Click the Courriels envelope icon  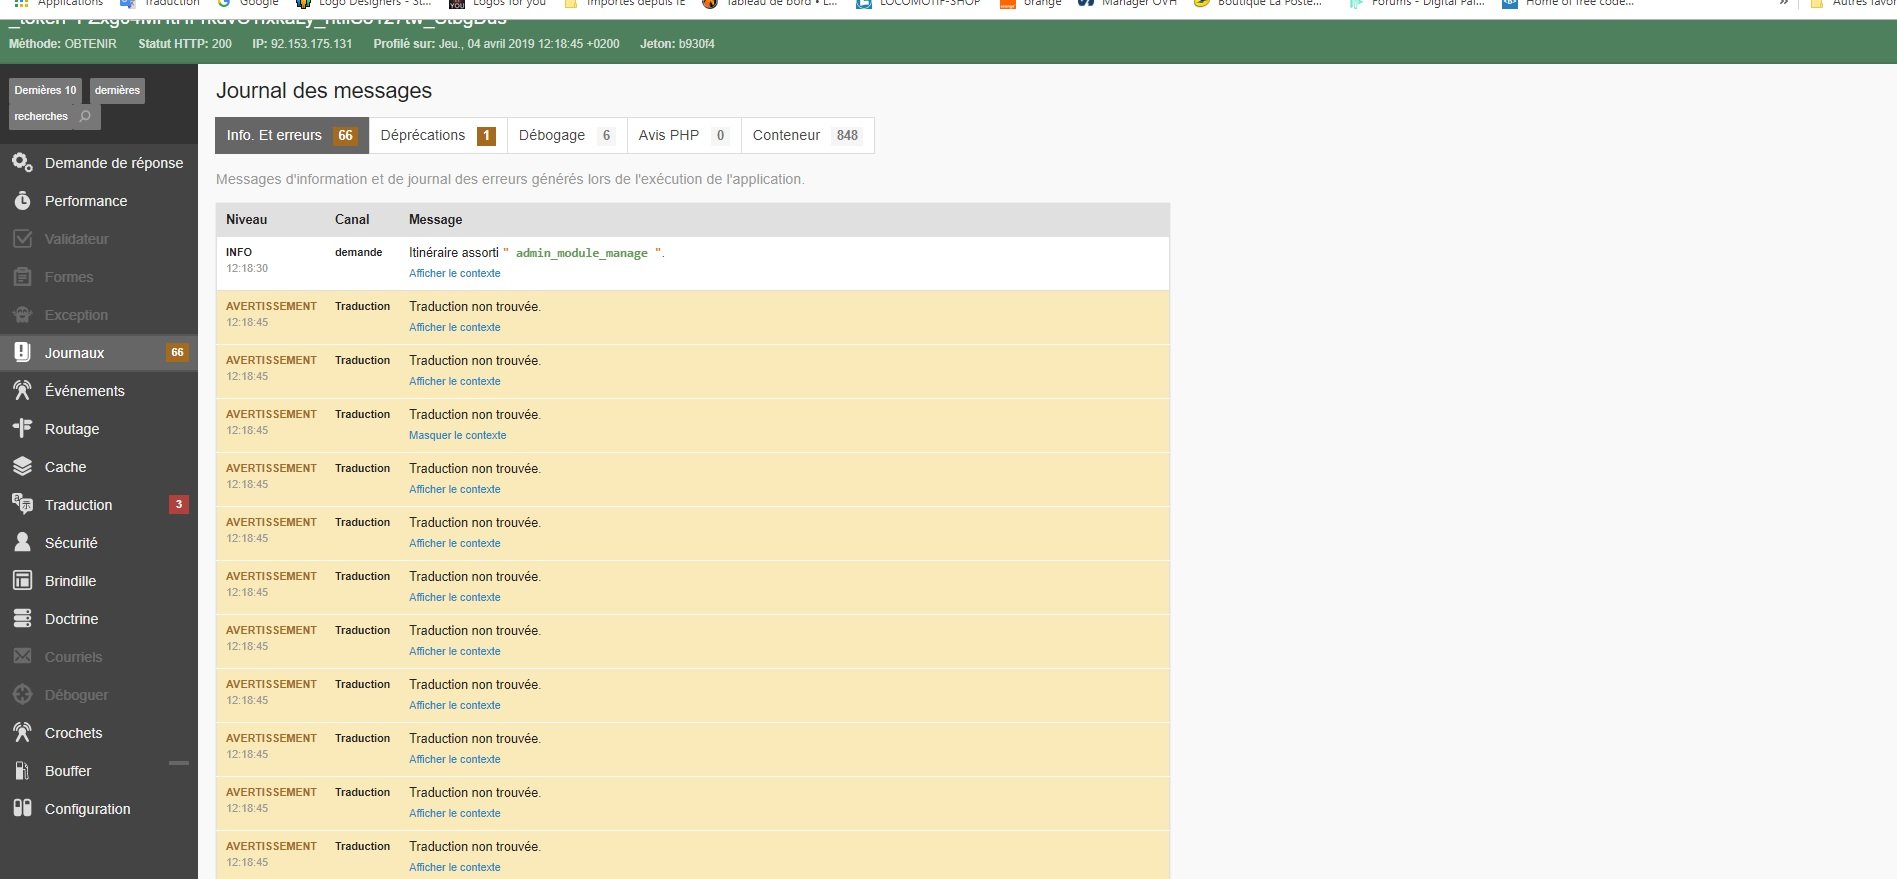click(22, 656)
